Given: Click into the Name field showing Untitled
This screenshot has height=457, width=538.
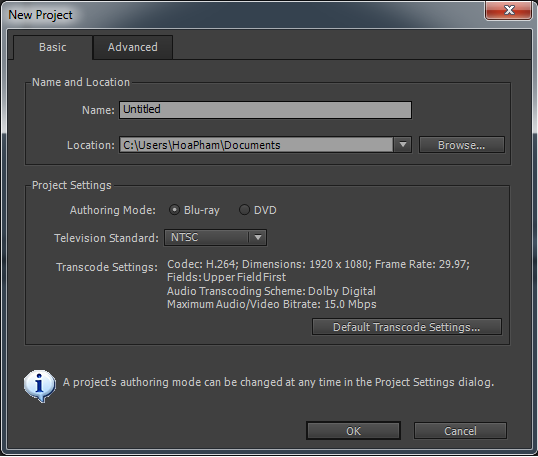Looking at the screenshot, I should tap(265, 110).
